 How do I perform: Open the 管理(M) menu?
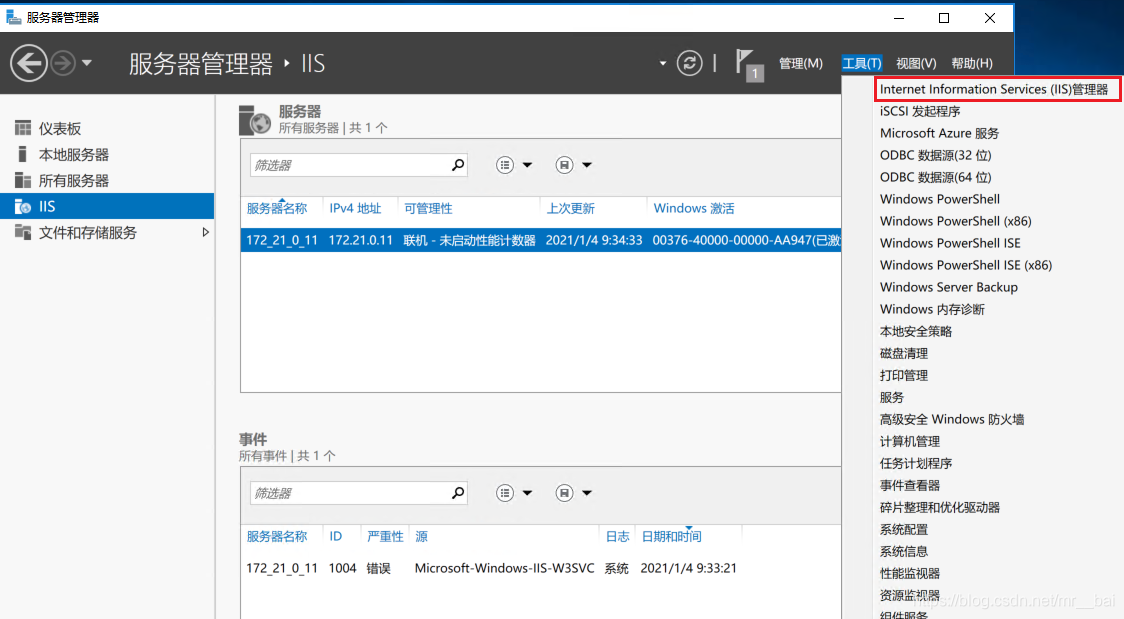coord(801,63)
